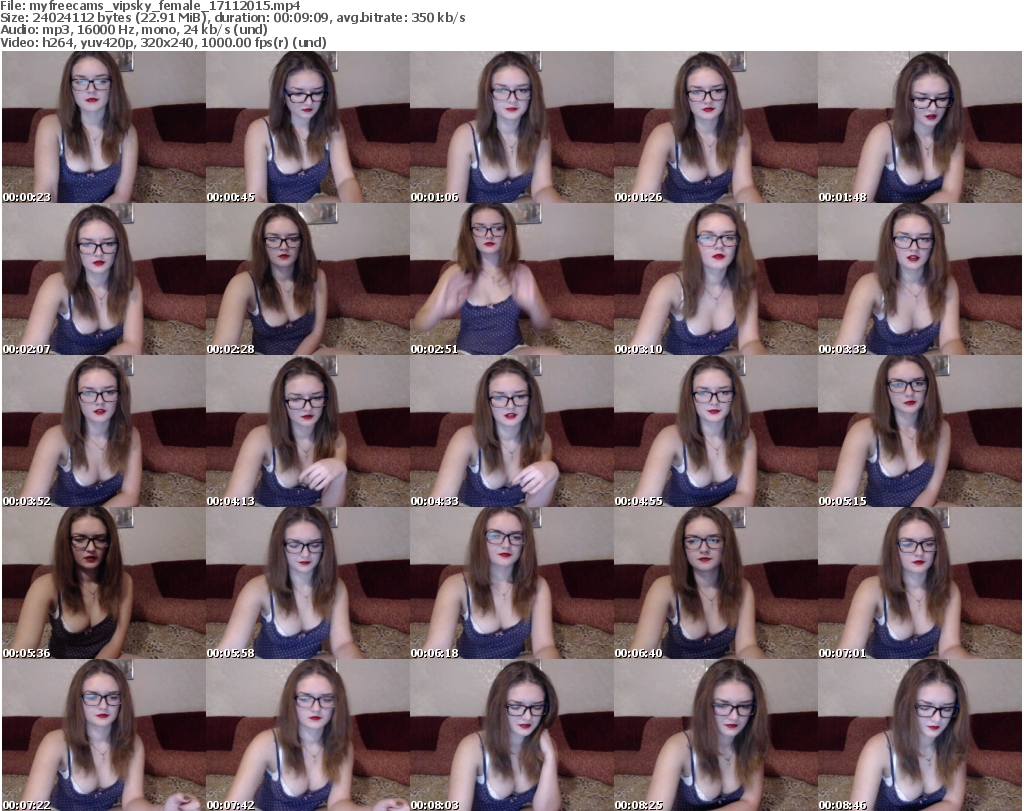Viewport: 1024px width, 811px height.
Task: Select the thumbnail at 00:06:18
Action: click(x=511, y=583)
